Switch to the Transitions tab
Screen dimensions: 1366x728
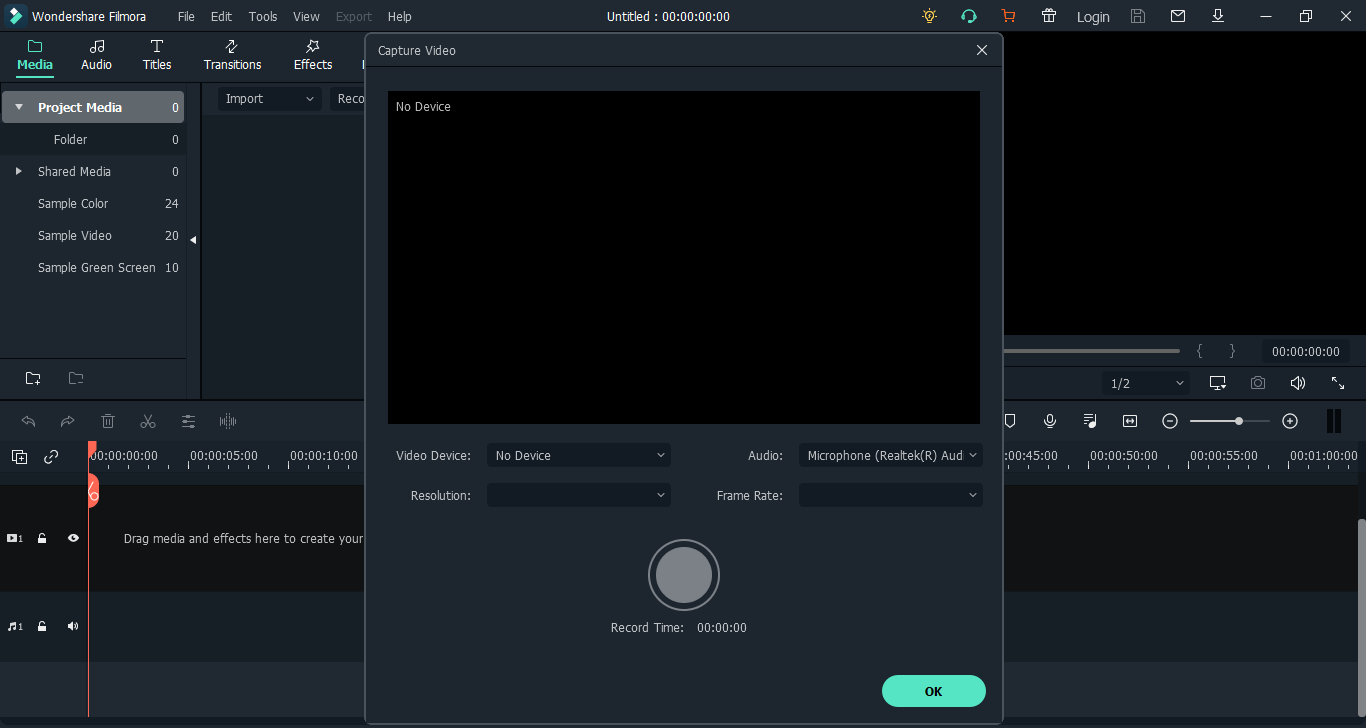tap(232, 55)
